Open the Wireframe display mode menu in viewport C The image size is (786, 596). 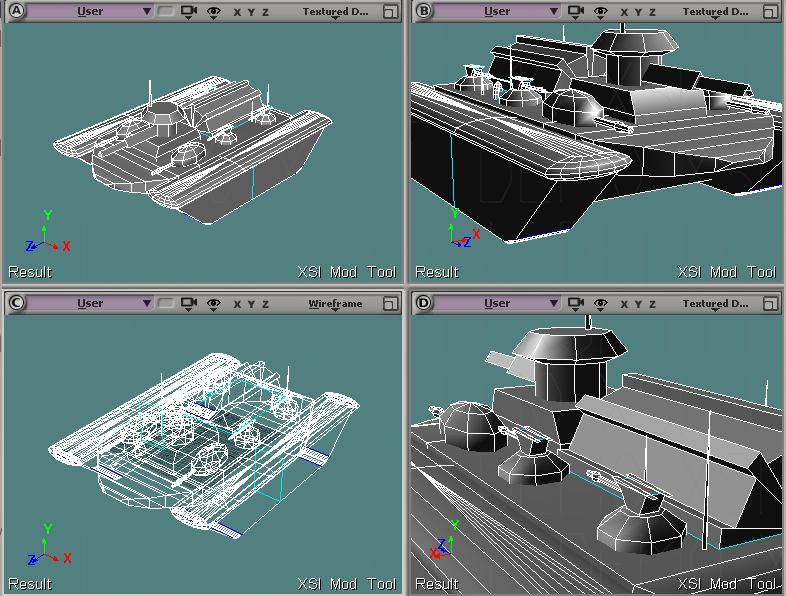[335, 304]
